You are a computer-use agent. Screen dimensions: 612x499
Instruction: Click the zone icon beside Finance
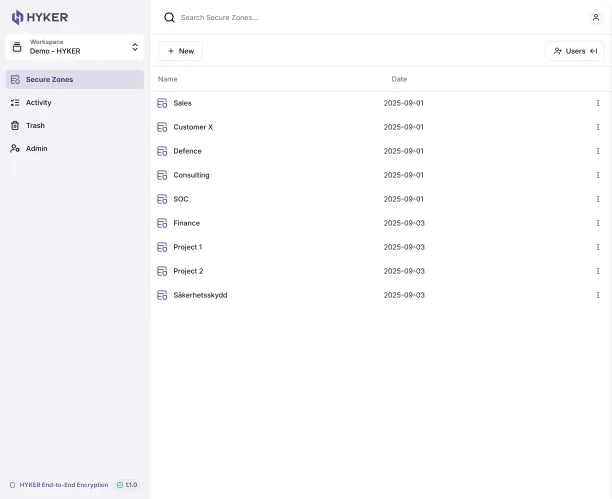point(162,223)
